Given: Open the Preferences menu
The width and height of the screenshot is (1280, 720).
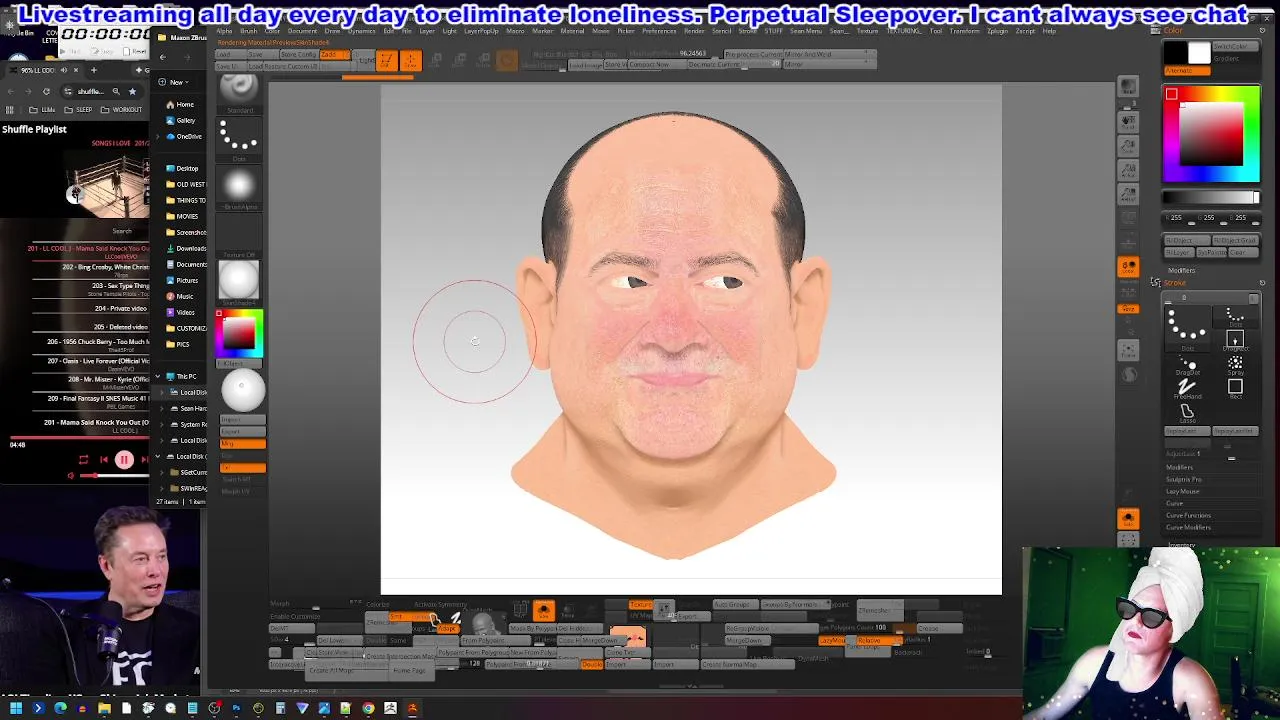Looking at the screenshot, I should (x=659, y=31).
